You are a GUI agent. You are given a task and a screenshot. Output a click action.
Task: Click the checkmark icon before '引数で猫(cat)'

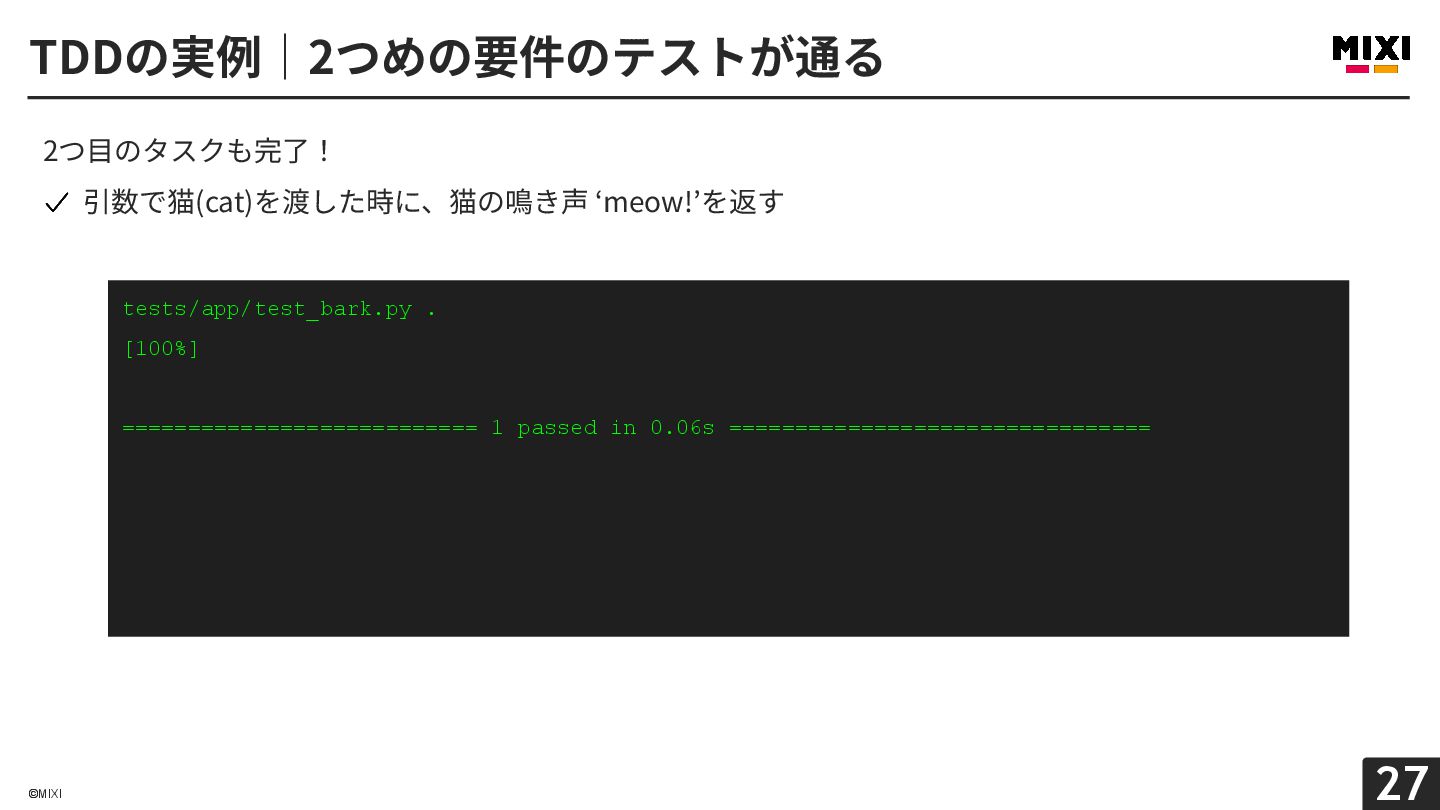56,203
